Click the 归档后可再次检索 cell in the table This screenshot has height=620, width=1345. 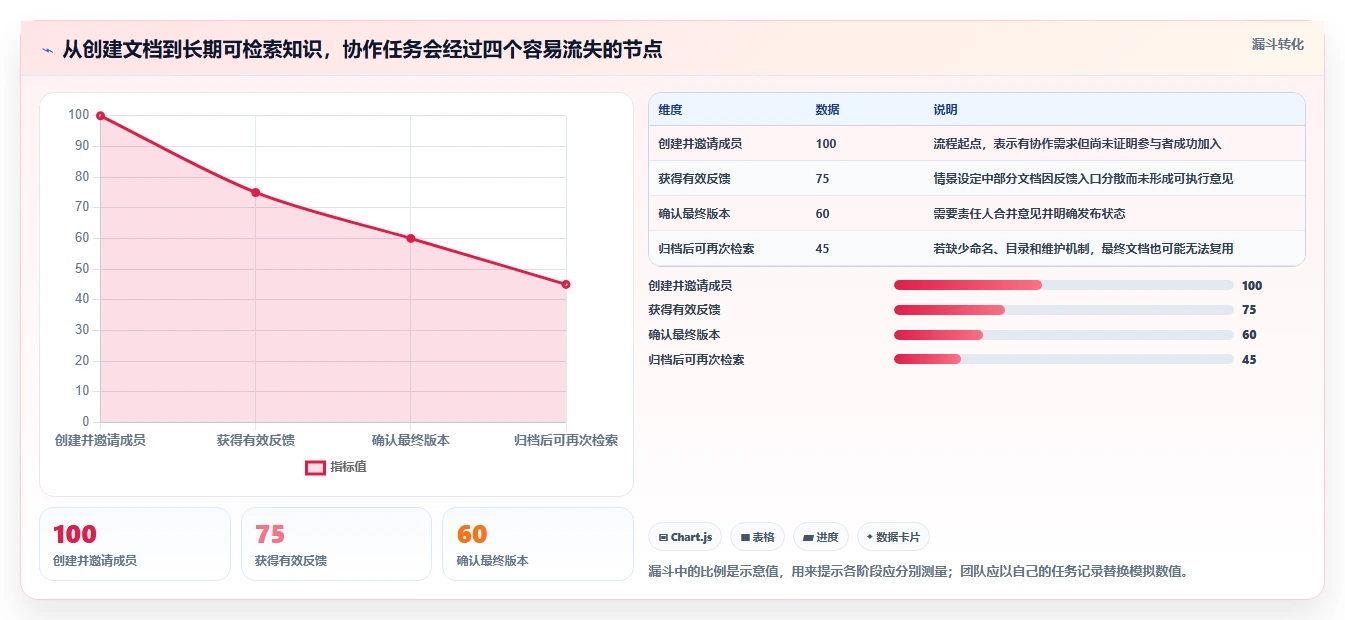(706, 248)
